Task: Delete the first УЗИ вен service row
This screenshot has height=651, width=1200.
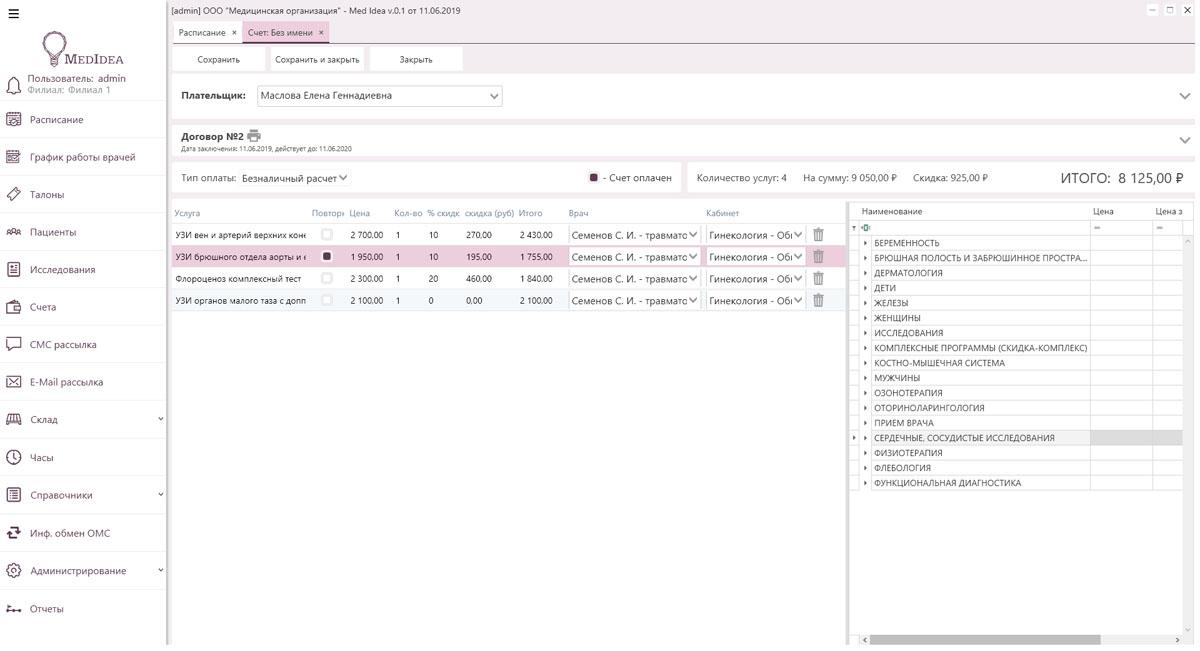Action: tap(818, 235)
